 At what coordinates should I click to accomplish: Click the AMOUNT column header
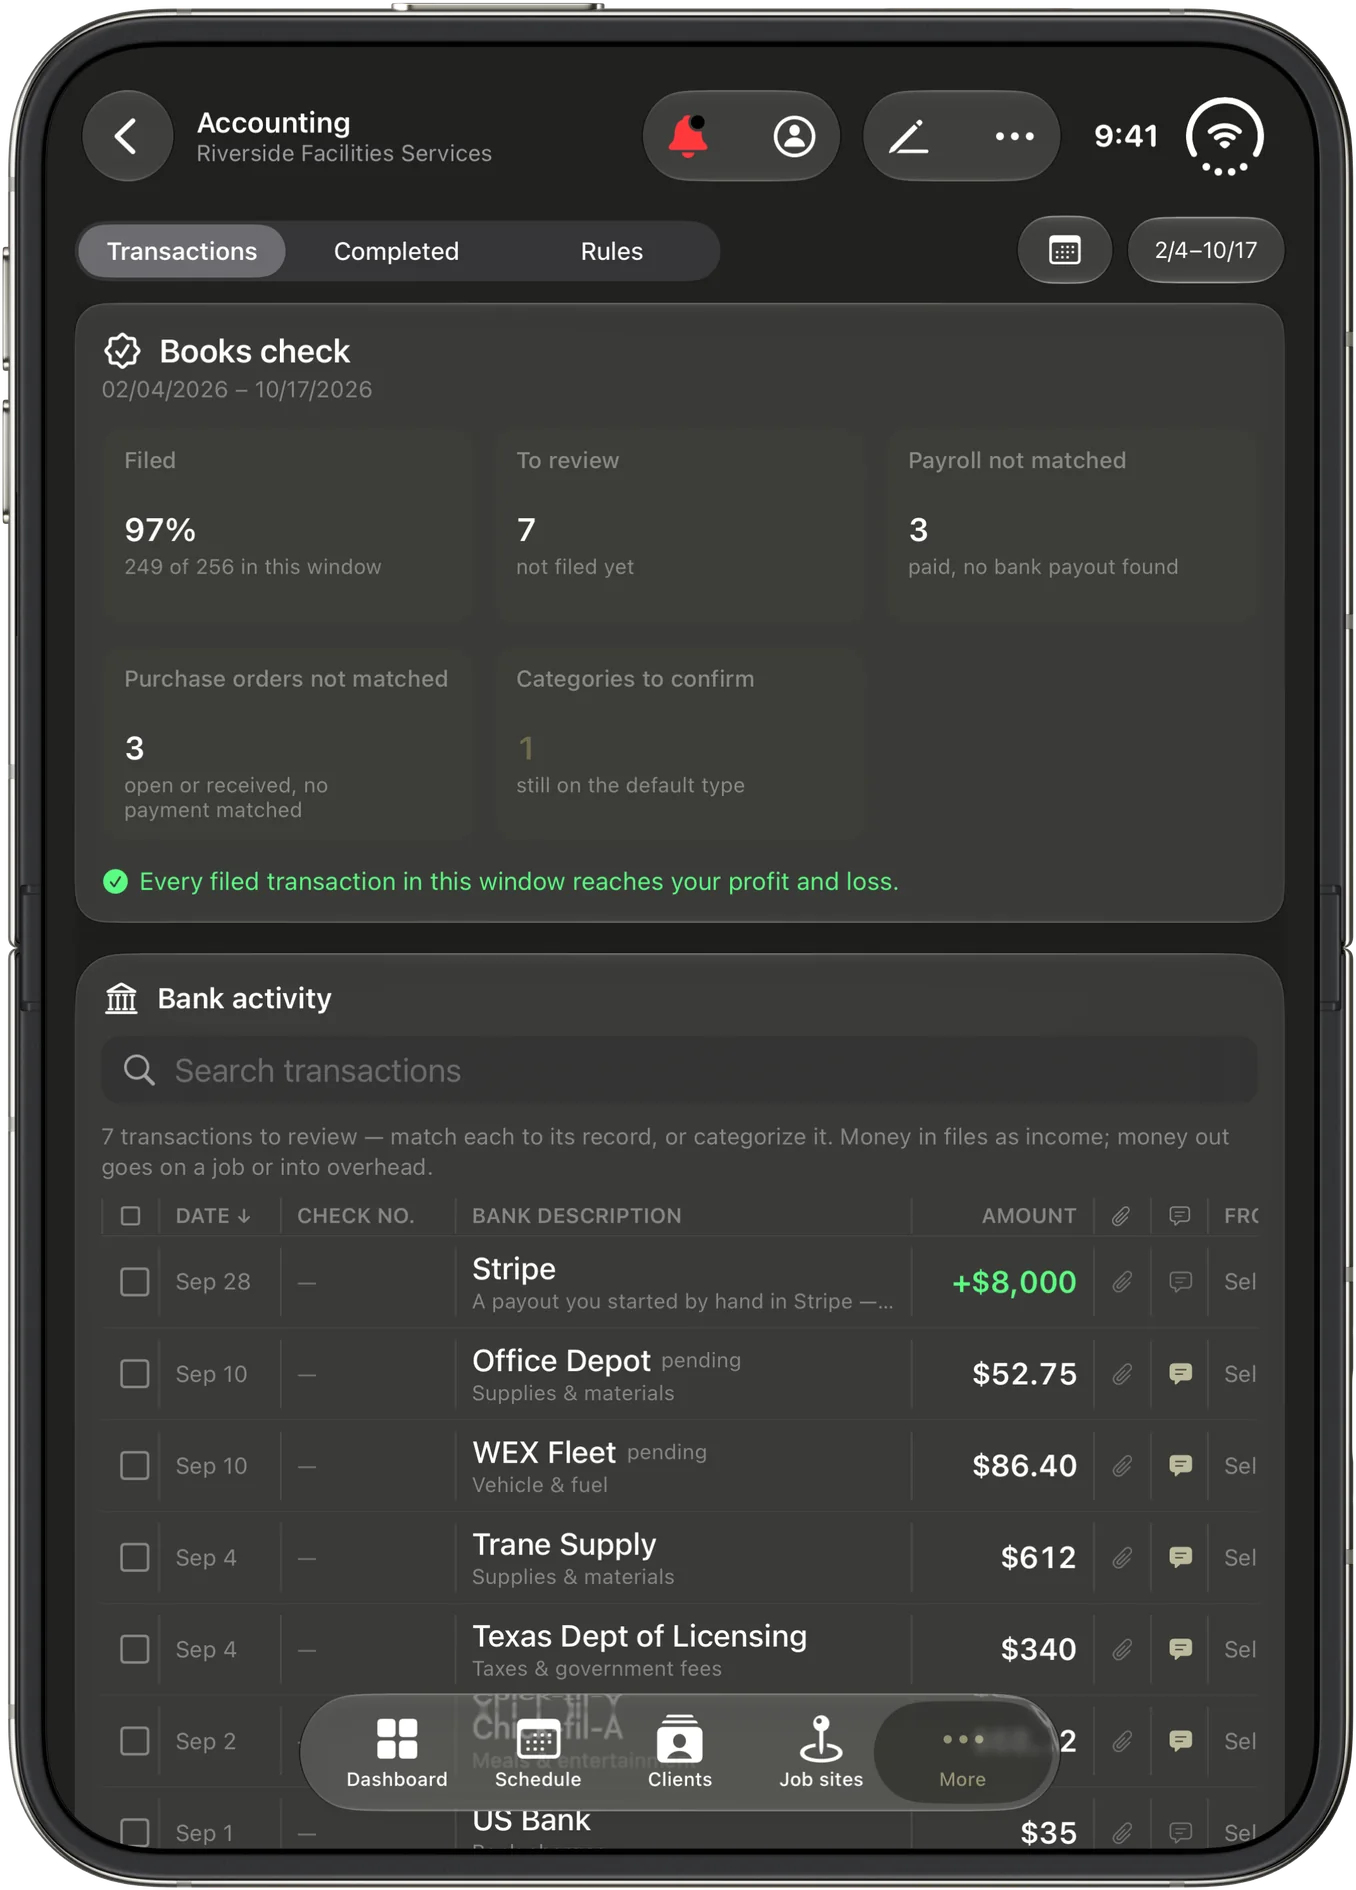point(1029,1216)
